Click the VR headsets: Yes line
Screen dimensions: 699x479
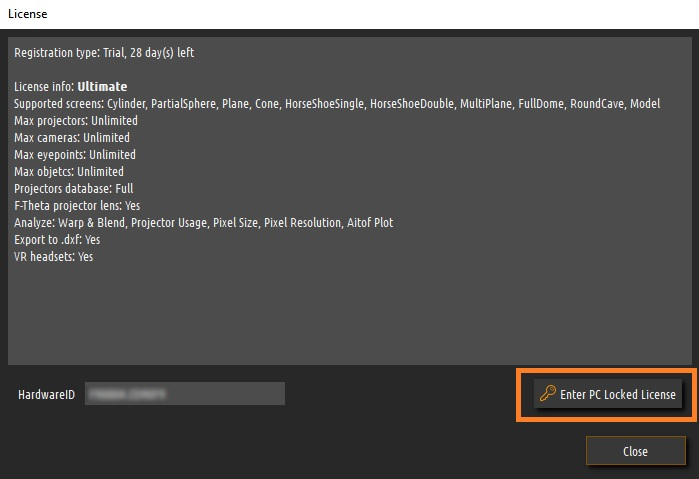pos(53,256)
